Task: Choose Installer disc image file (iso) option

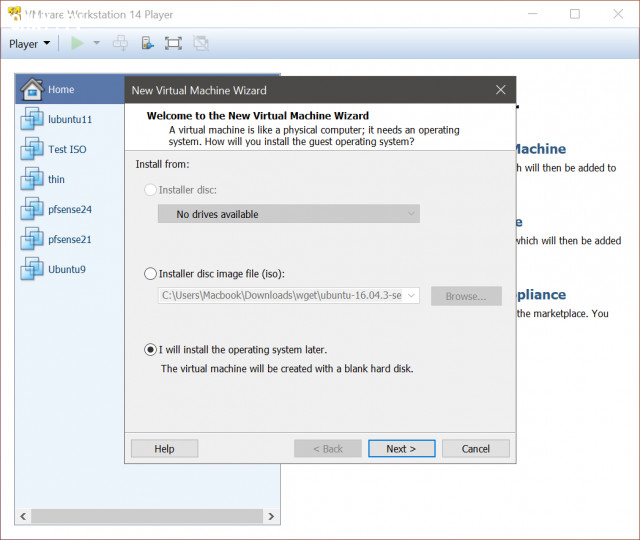Action: click(x=150, y=273)
